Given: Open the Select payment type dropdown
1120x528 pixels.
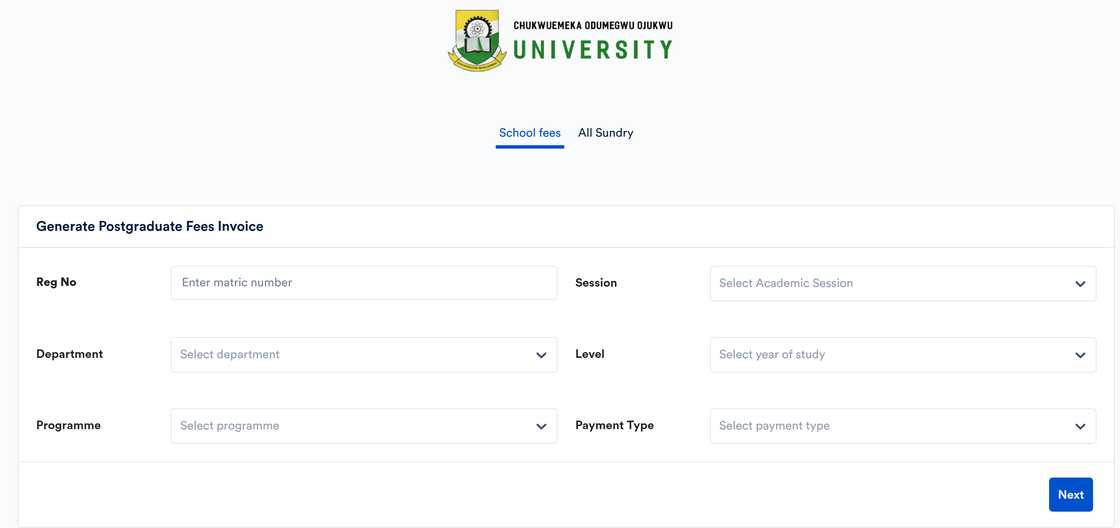Looking at the screenshot, I should pos(903,426).
